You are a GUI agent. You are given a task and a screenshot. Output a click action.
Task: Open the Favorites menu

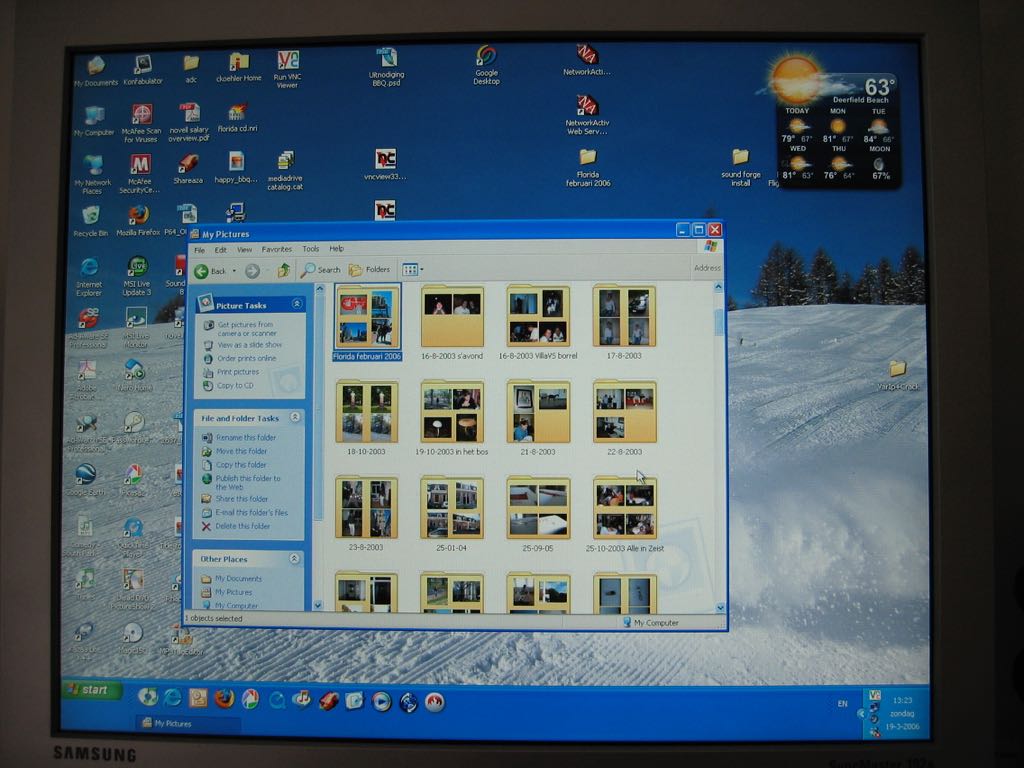(x=277, y=249)
